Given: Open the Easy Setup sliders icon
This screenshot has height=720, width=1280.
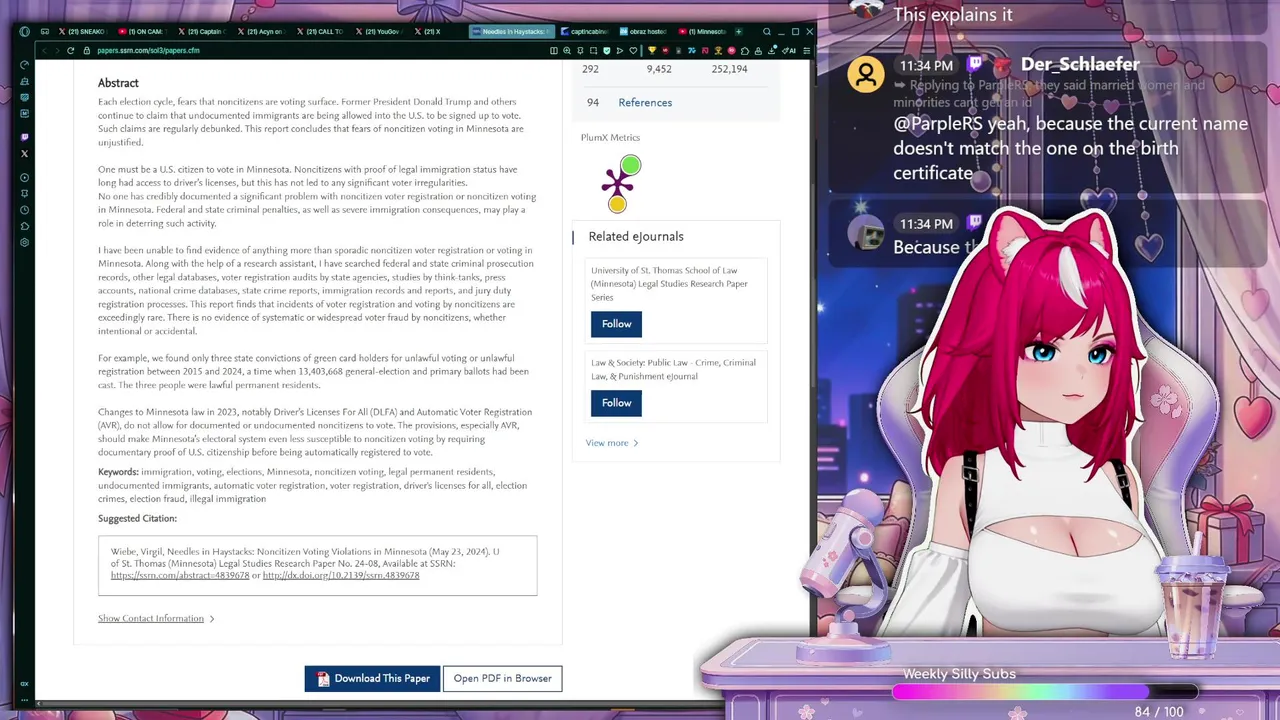Looking at the screenshot, I should click(x=806, y=50).
